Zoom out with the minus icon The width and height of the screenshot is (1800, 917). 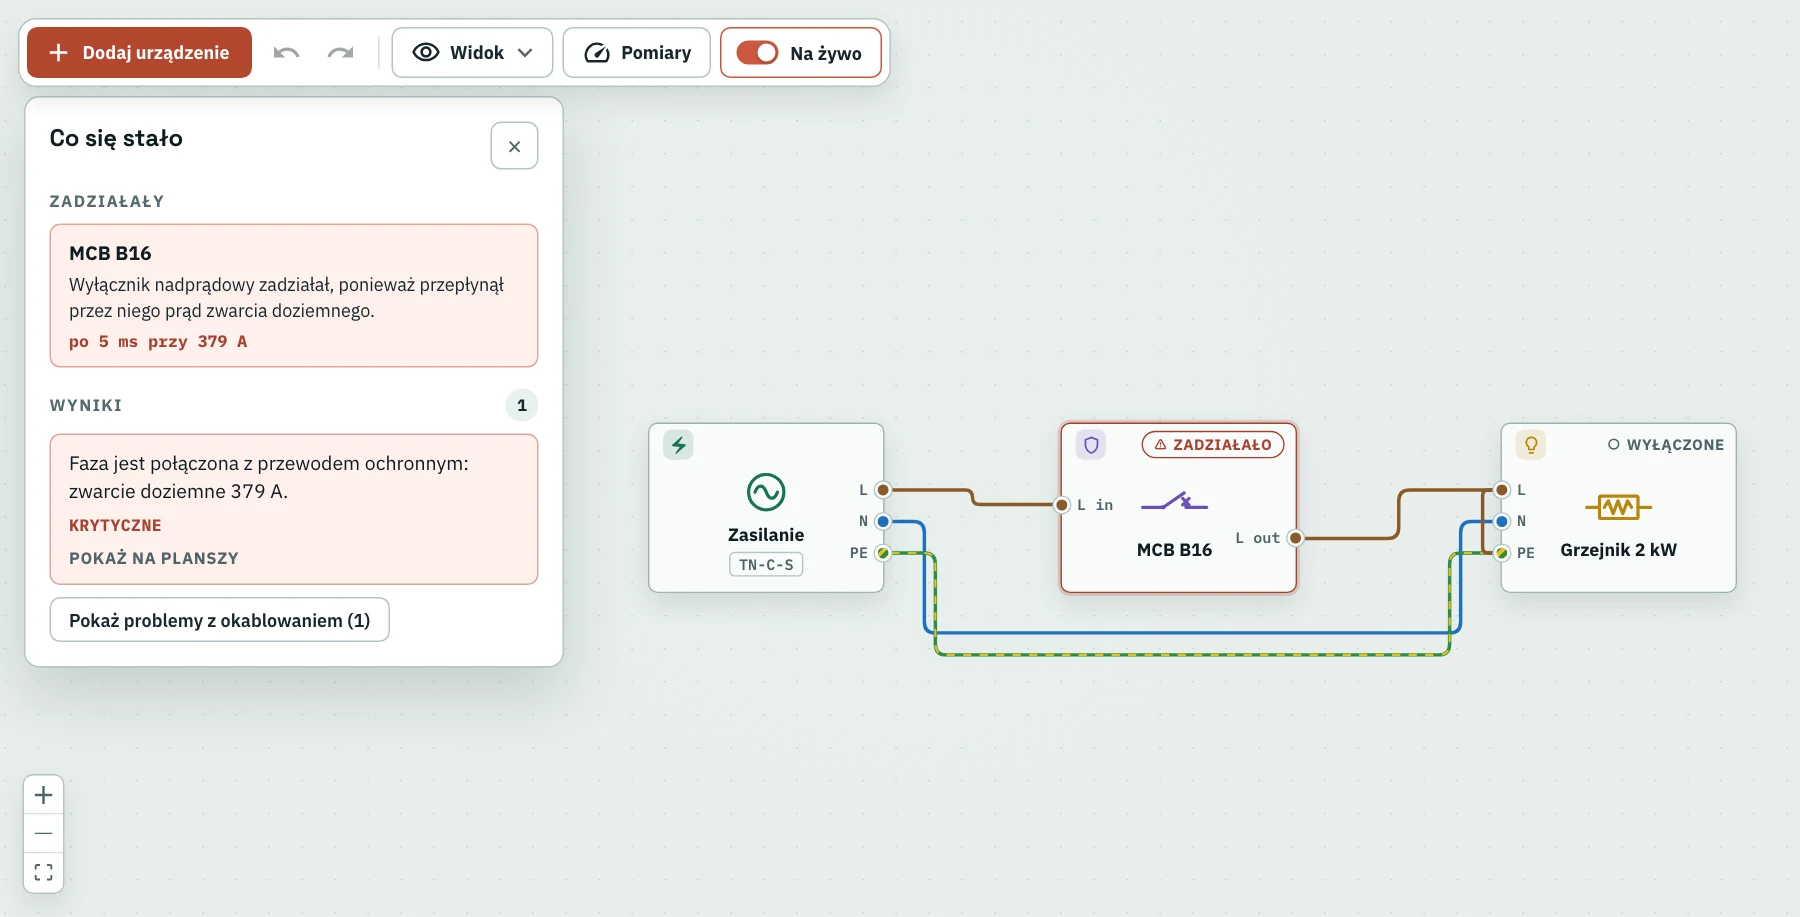tap(43, 833)
